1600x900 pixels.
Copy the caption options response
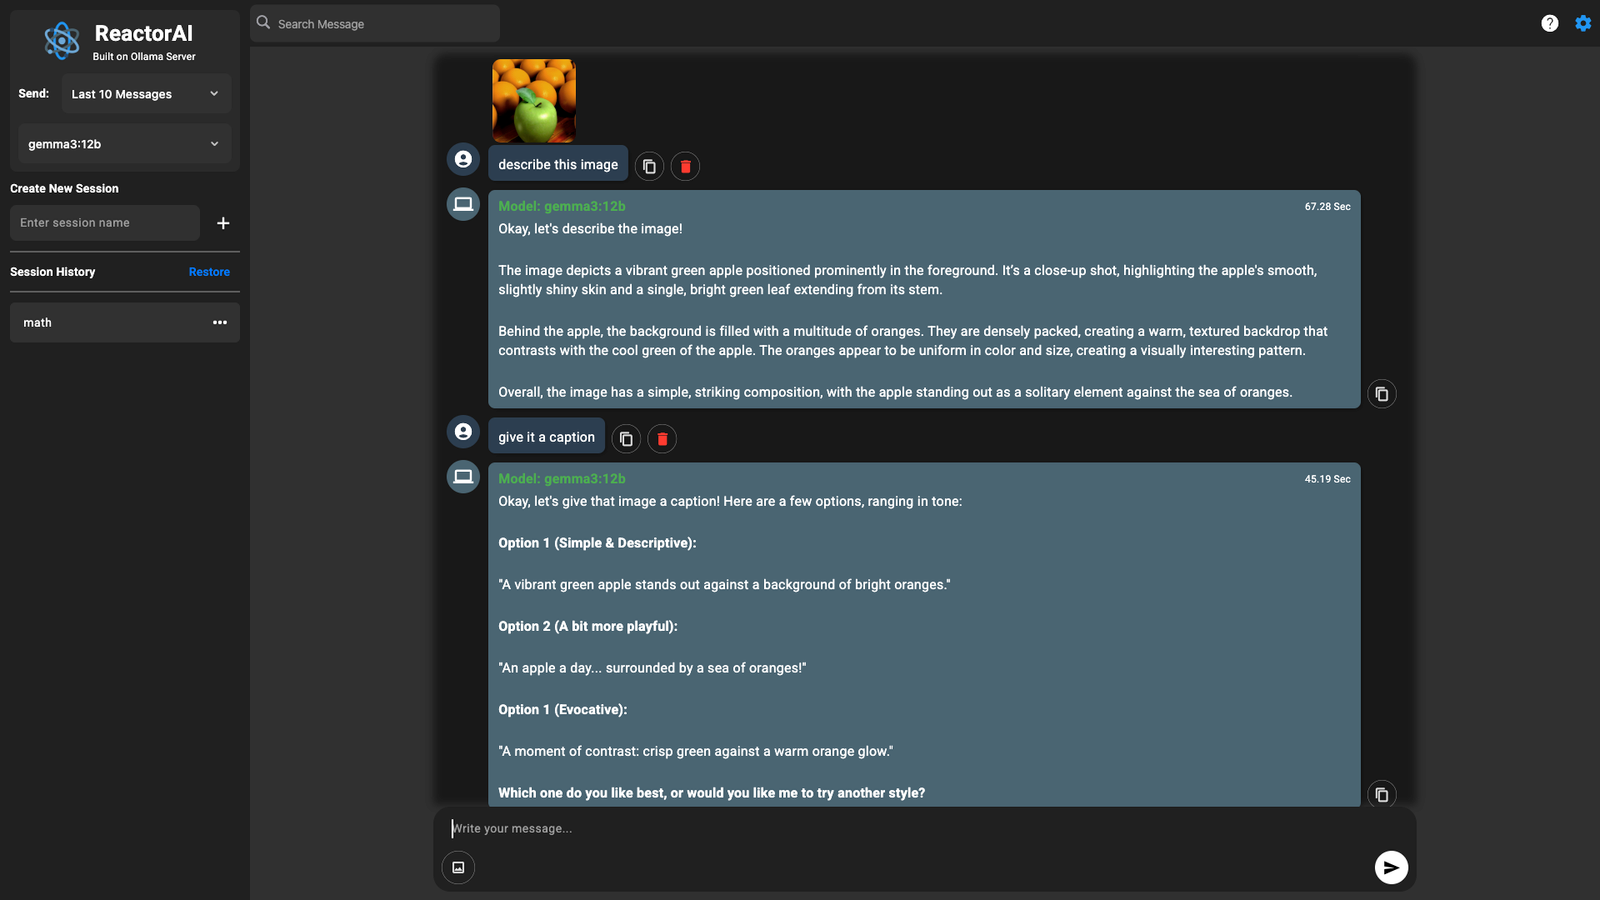(1381, 794)
